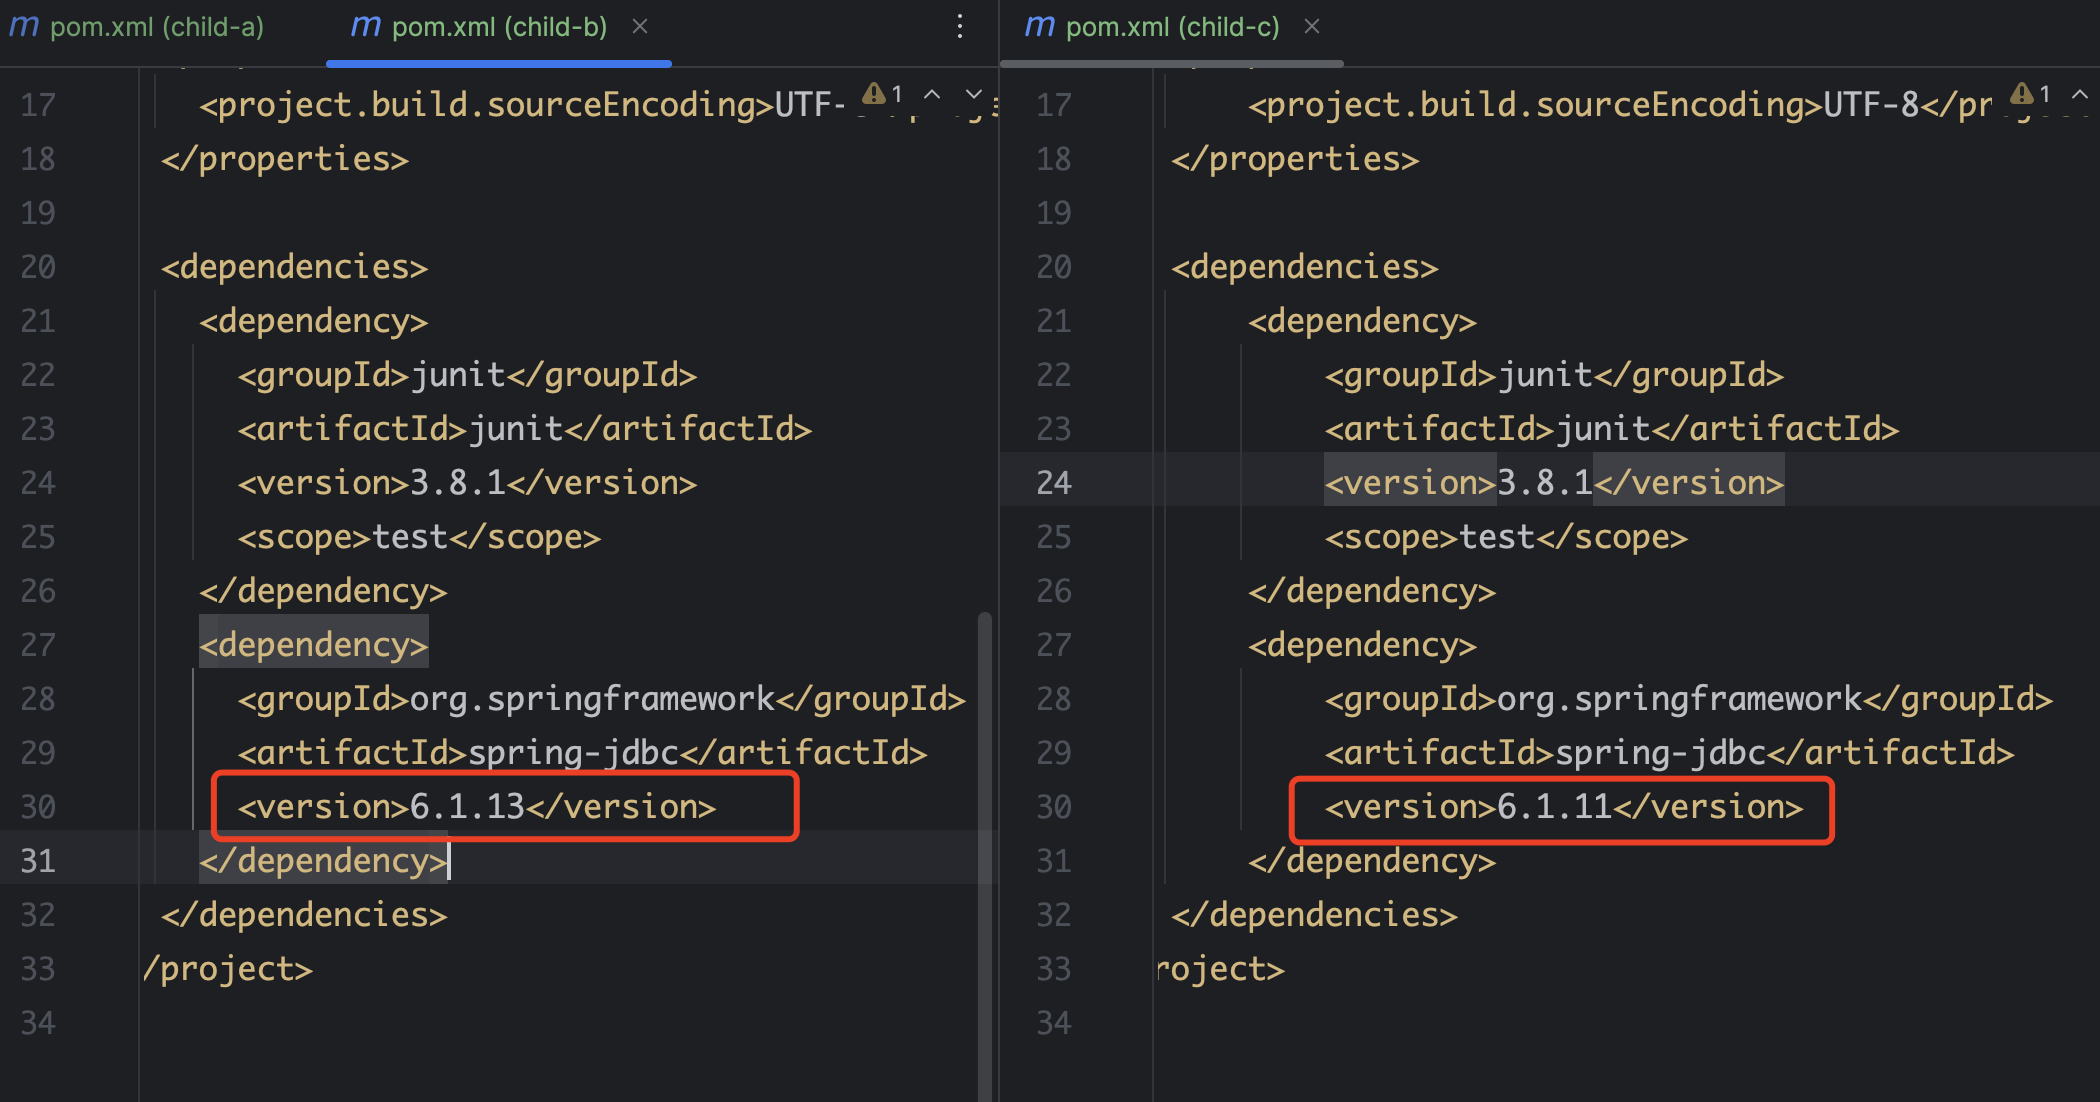This screenshot has width=2100, height=1102.
Task: Open the editor tabs kebab menu
Action: coord(960,27)
